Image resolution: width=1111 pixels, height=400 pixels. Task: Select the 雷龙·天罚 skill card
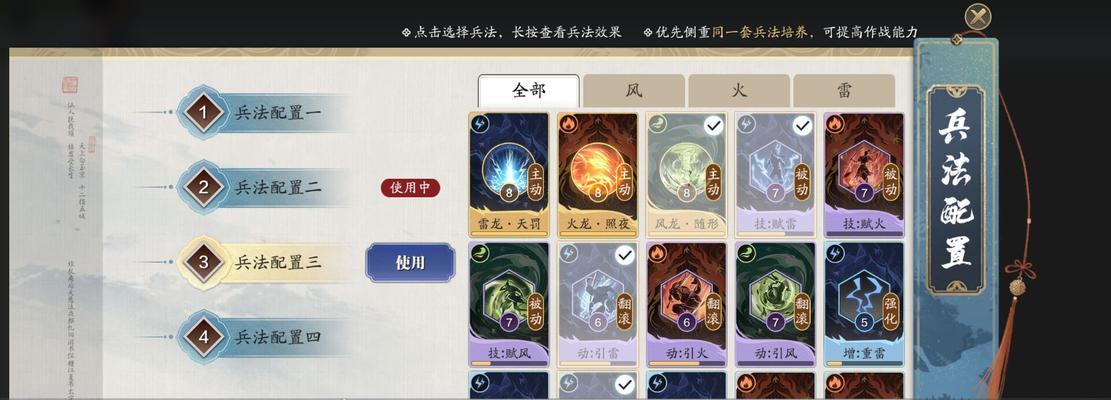[x=508, y=175]
